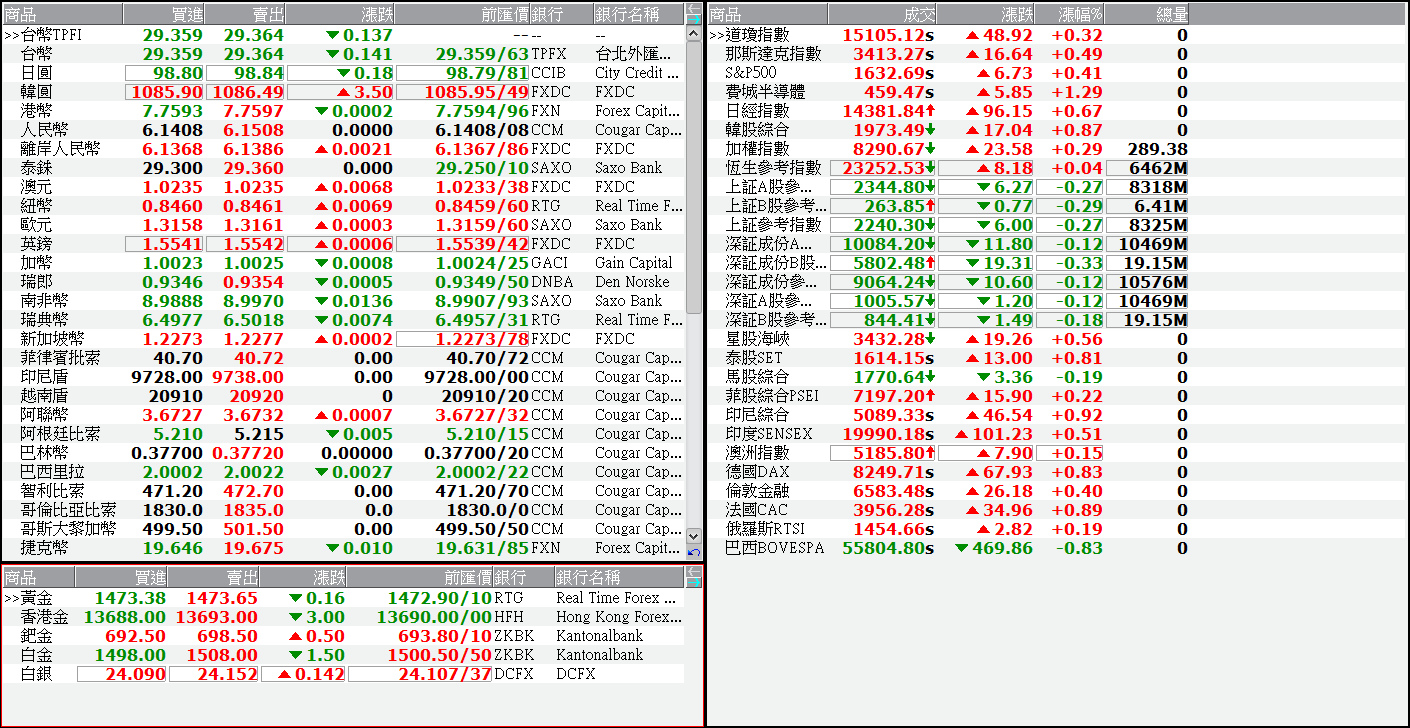Select the 菲律賓披索 row
Viewport: 1410px width, 728px height.
coord(343,358)
